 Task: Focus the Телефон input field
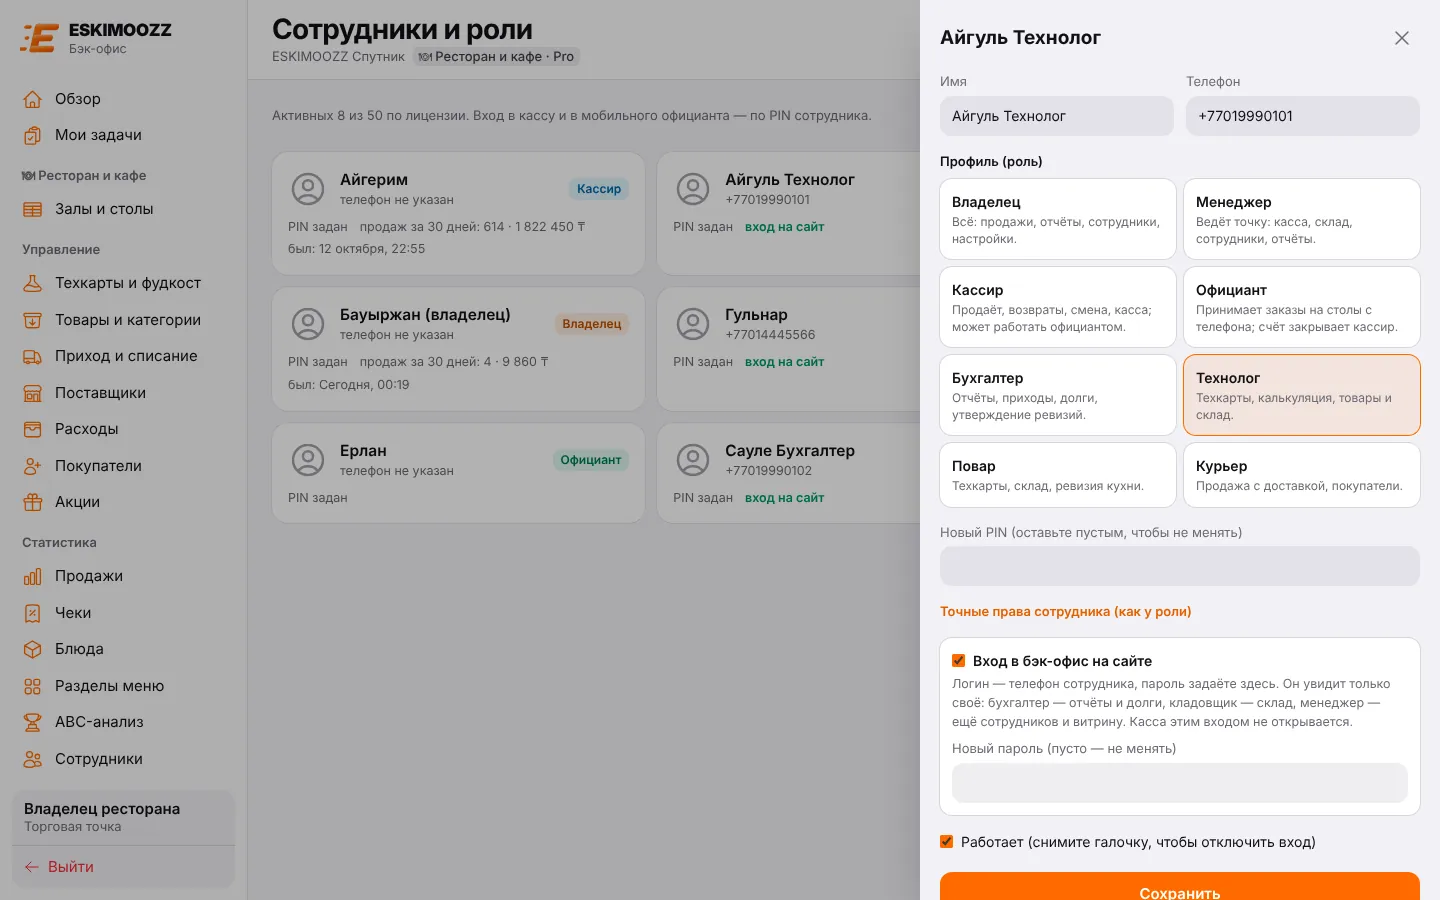pos(1303,116)
